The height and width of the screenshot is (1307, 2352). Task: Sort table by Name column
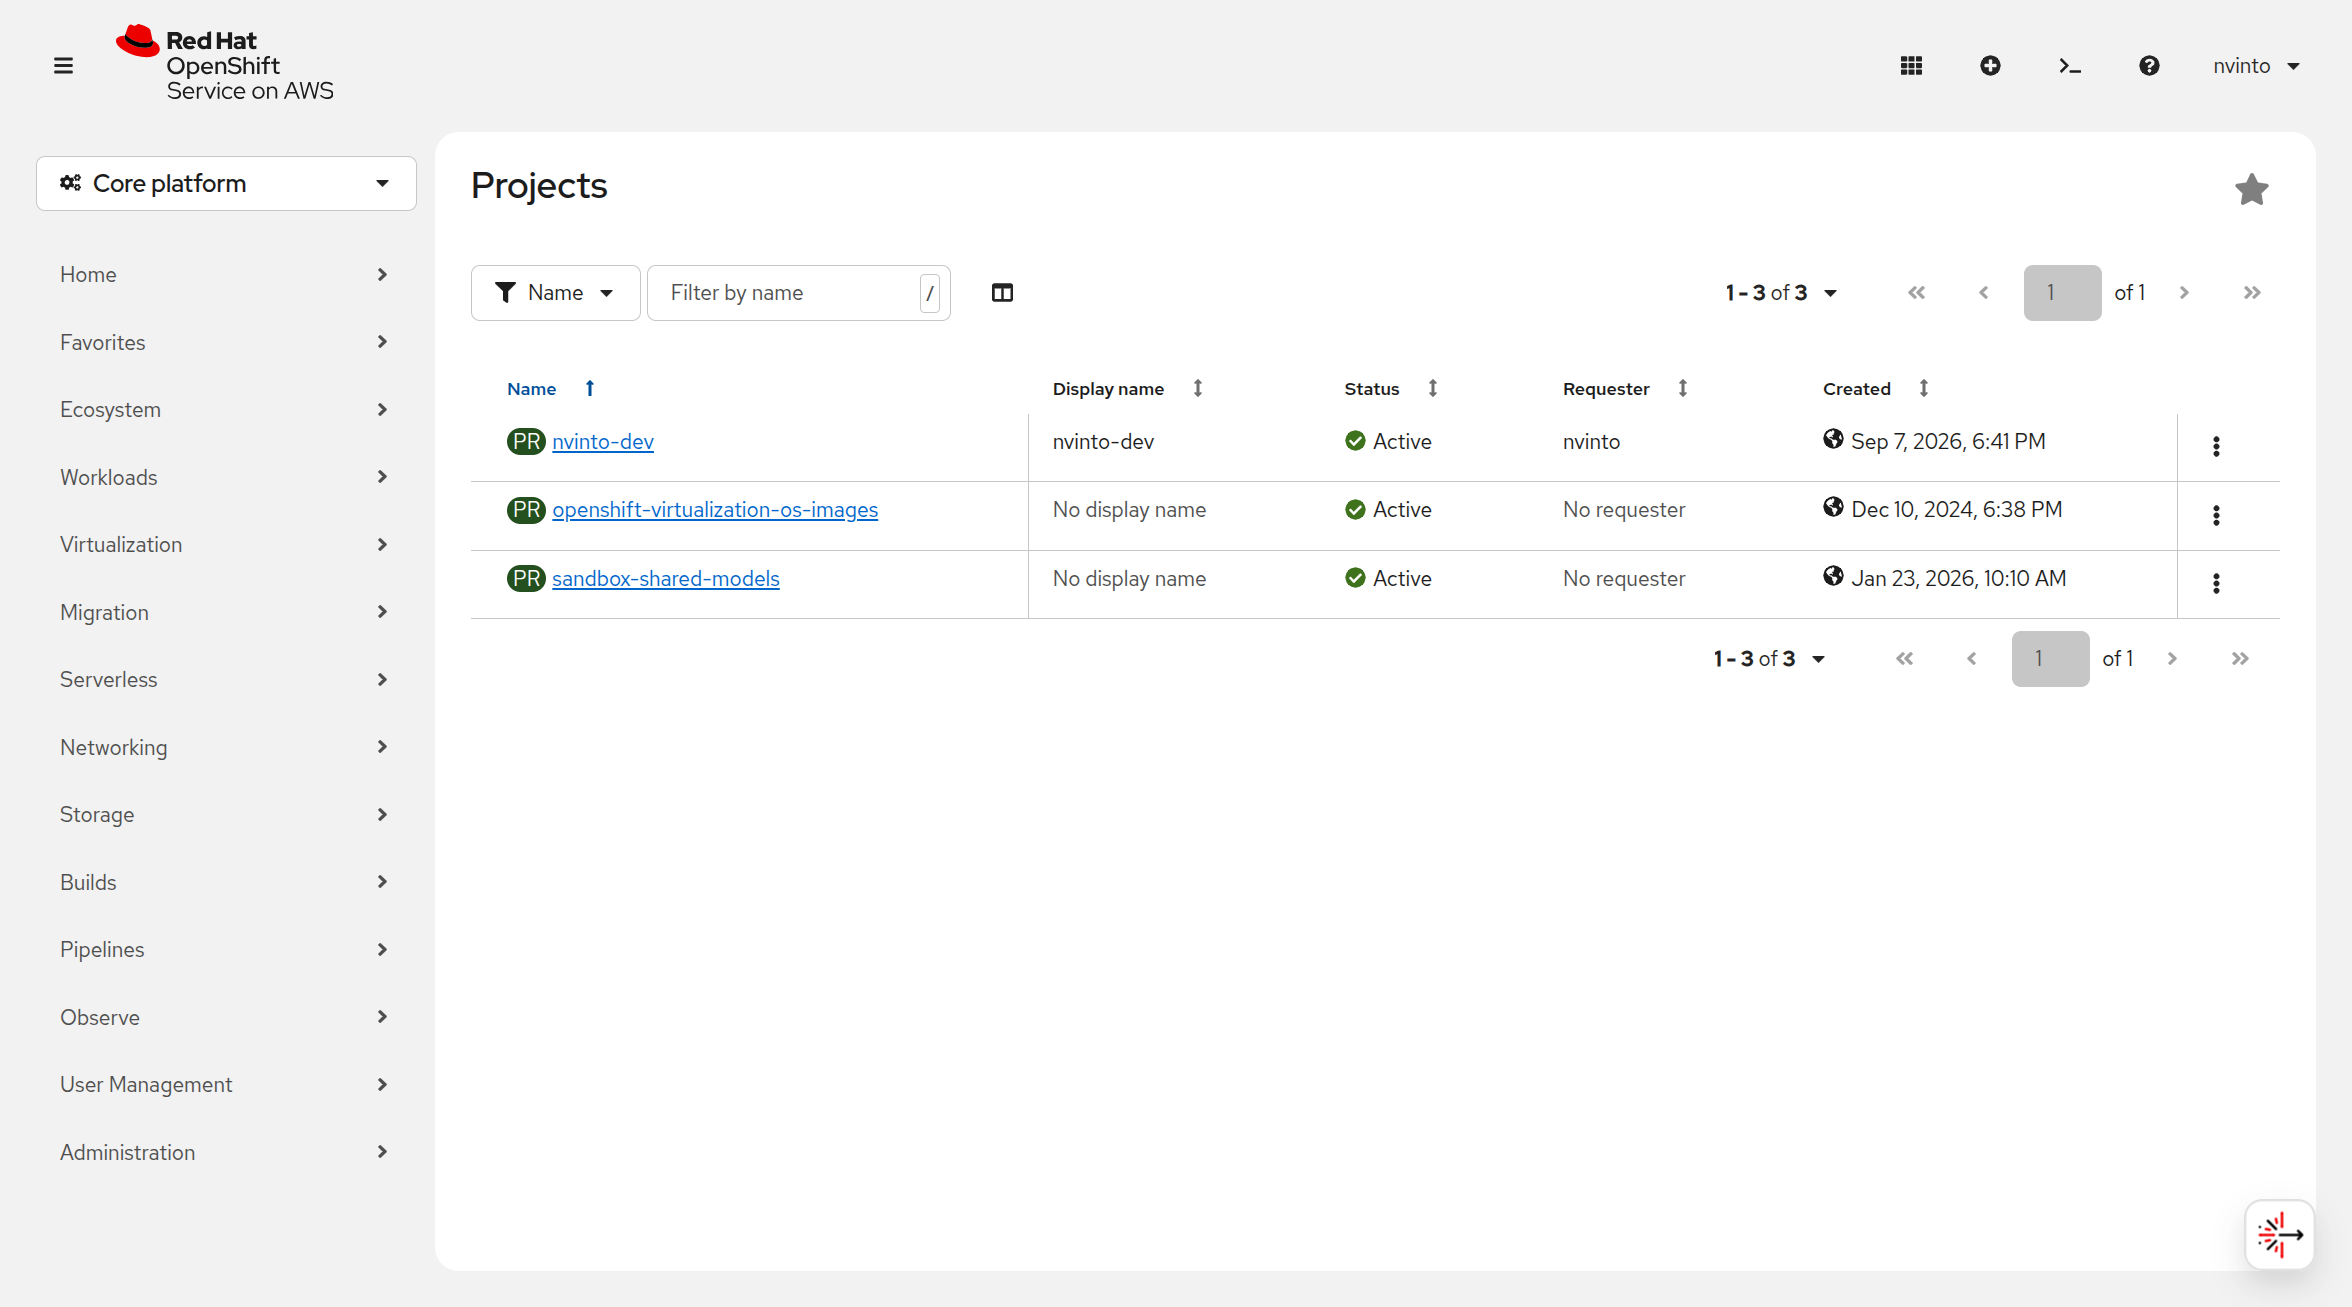coord(551,389)
